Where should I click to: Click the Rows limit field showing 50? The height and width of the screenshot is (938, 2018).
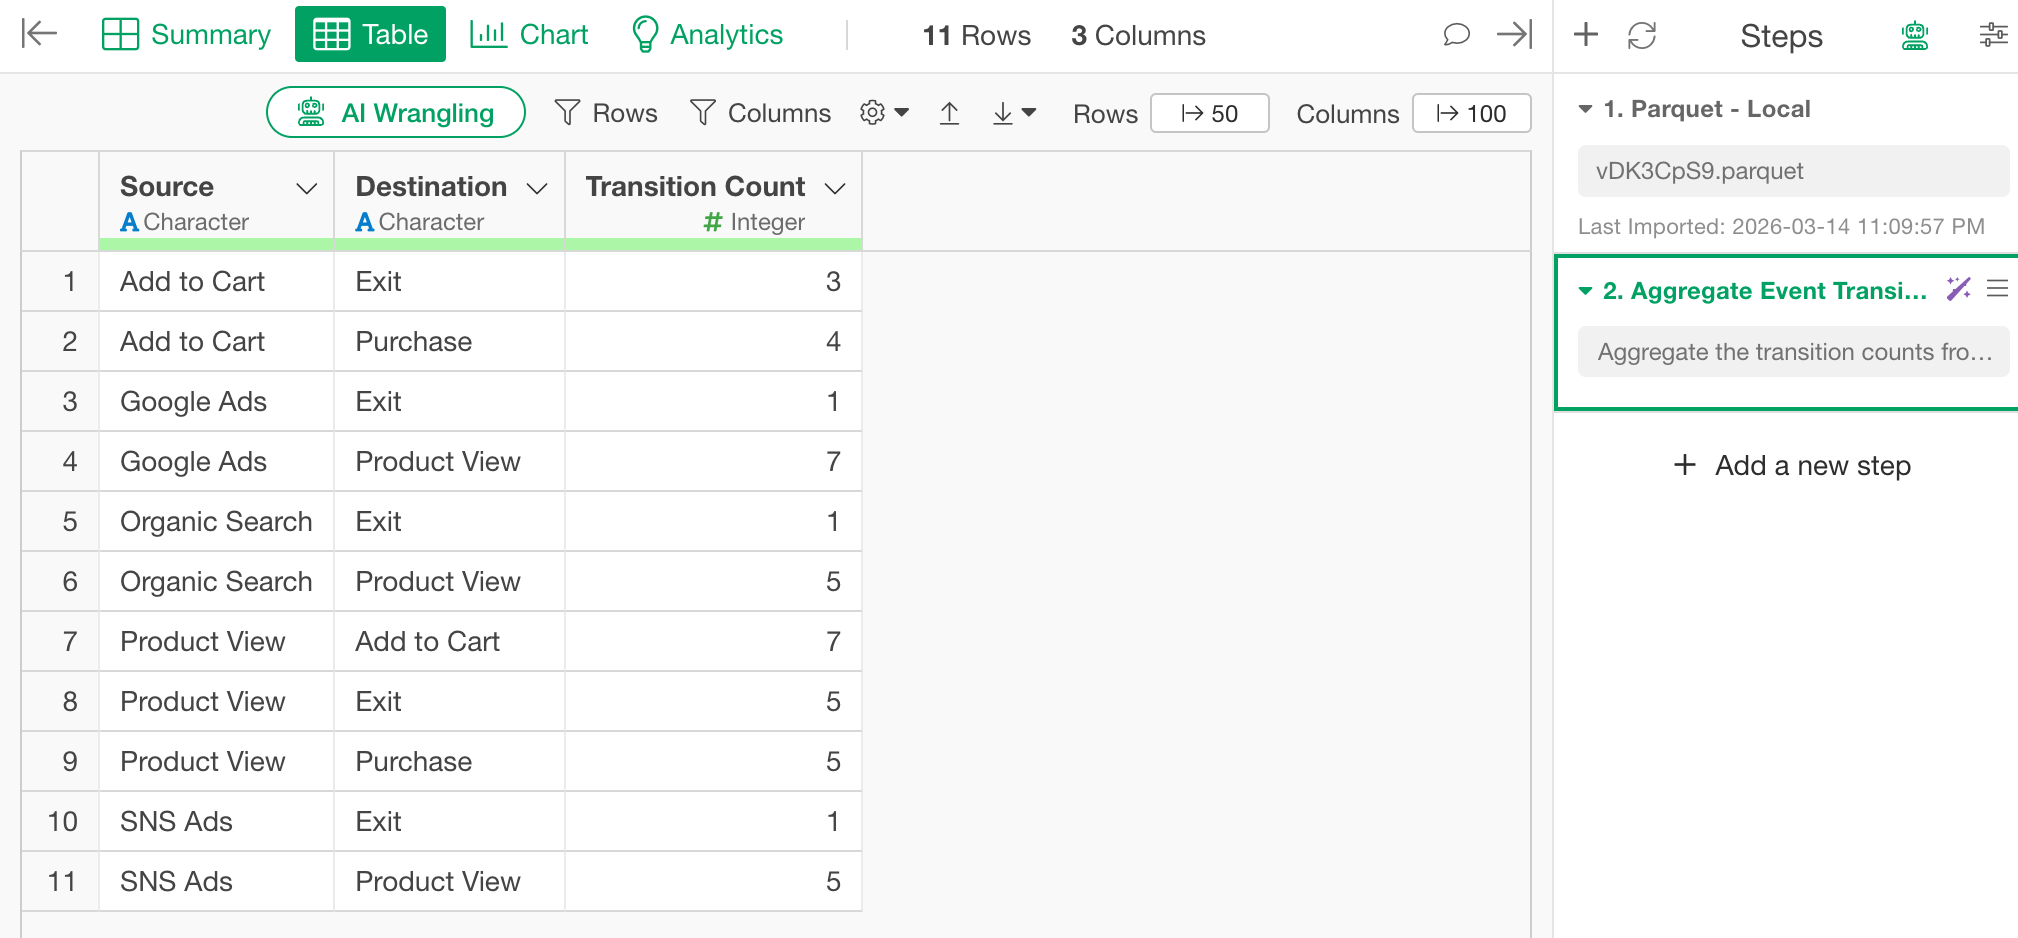(1209, 114)
